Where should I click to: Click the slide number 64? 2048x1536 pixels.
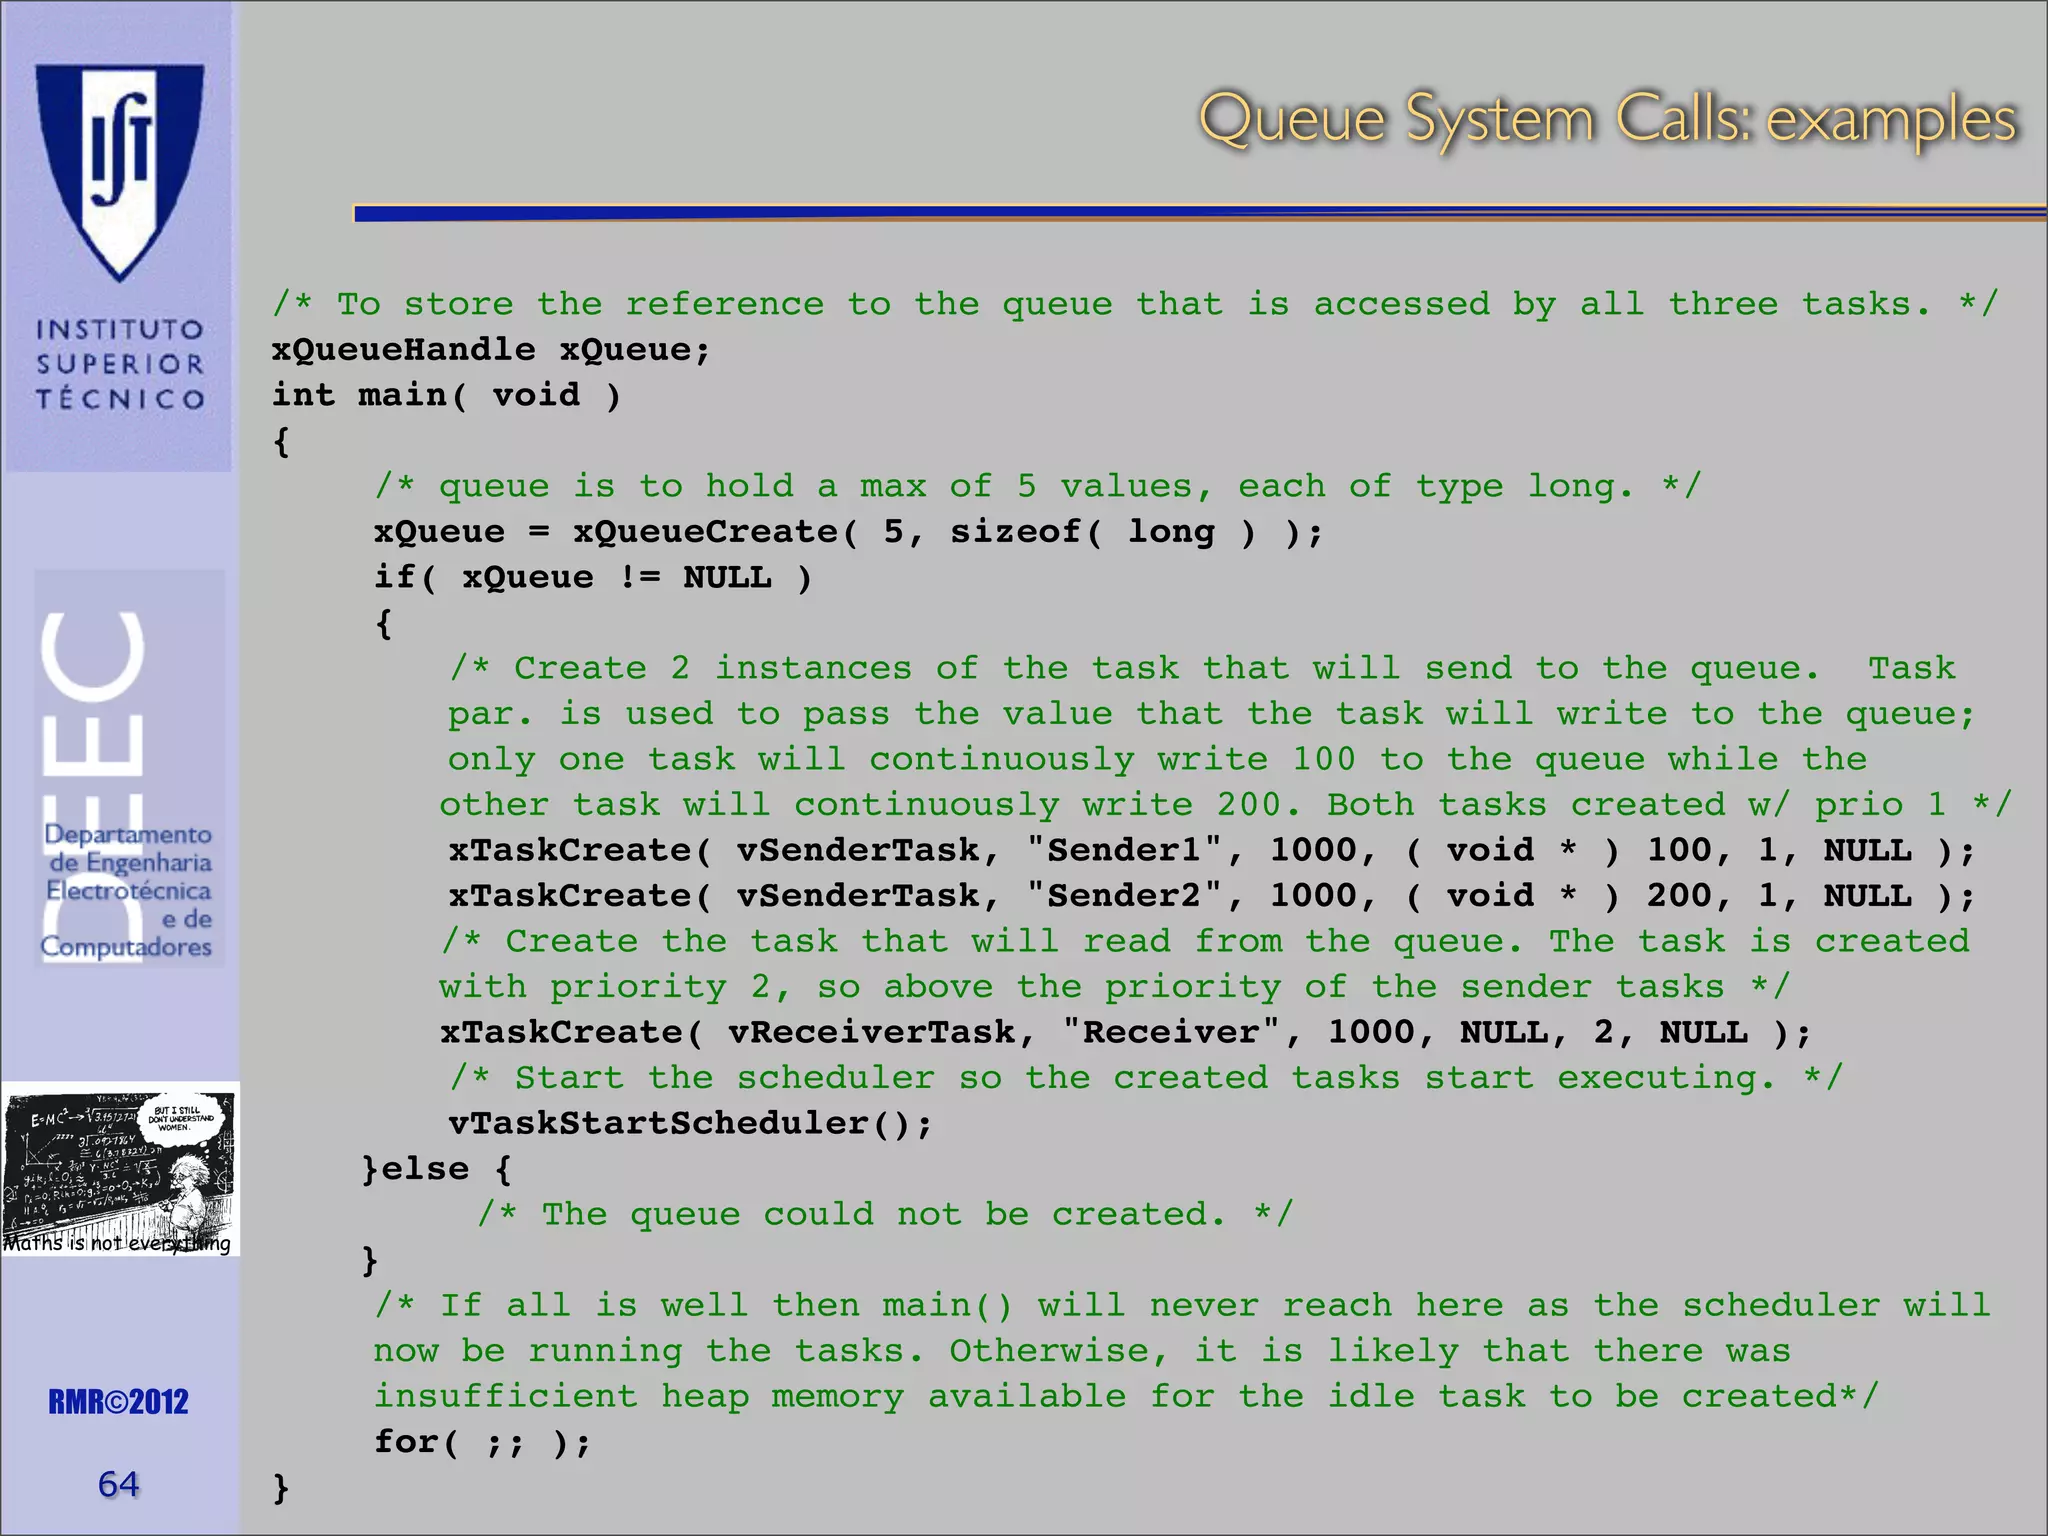point(118,1484)
